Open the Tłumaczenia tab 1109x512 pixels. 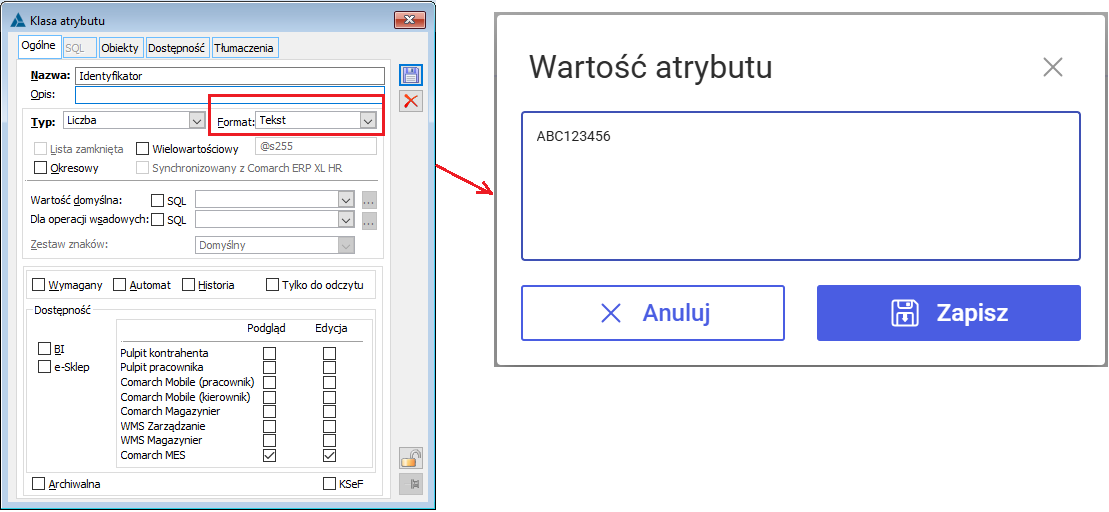tap(244, 48)
